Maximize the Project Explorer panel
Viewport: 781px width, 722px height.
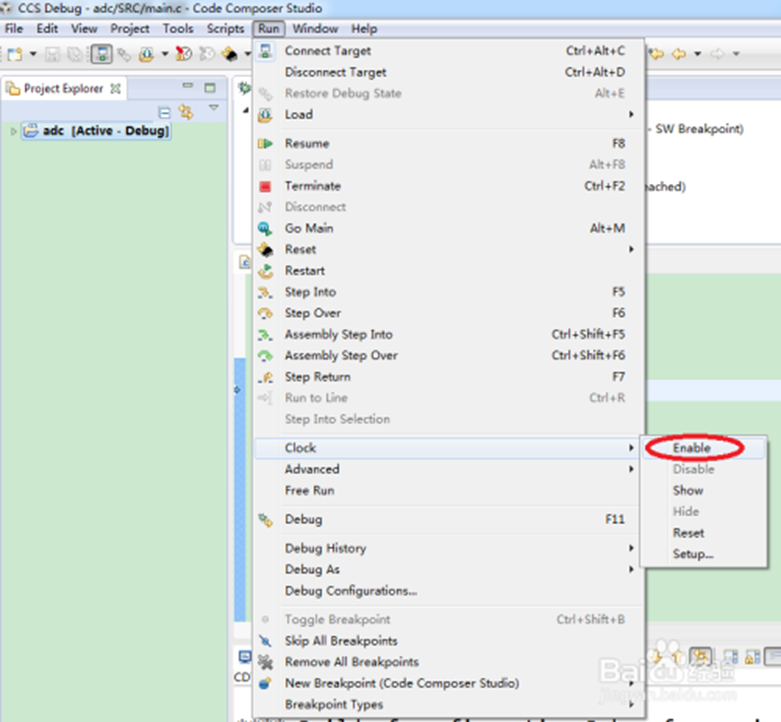[x=210, y=88]
